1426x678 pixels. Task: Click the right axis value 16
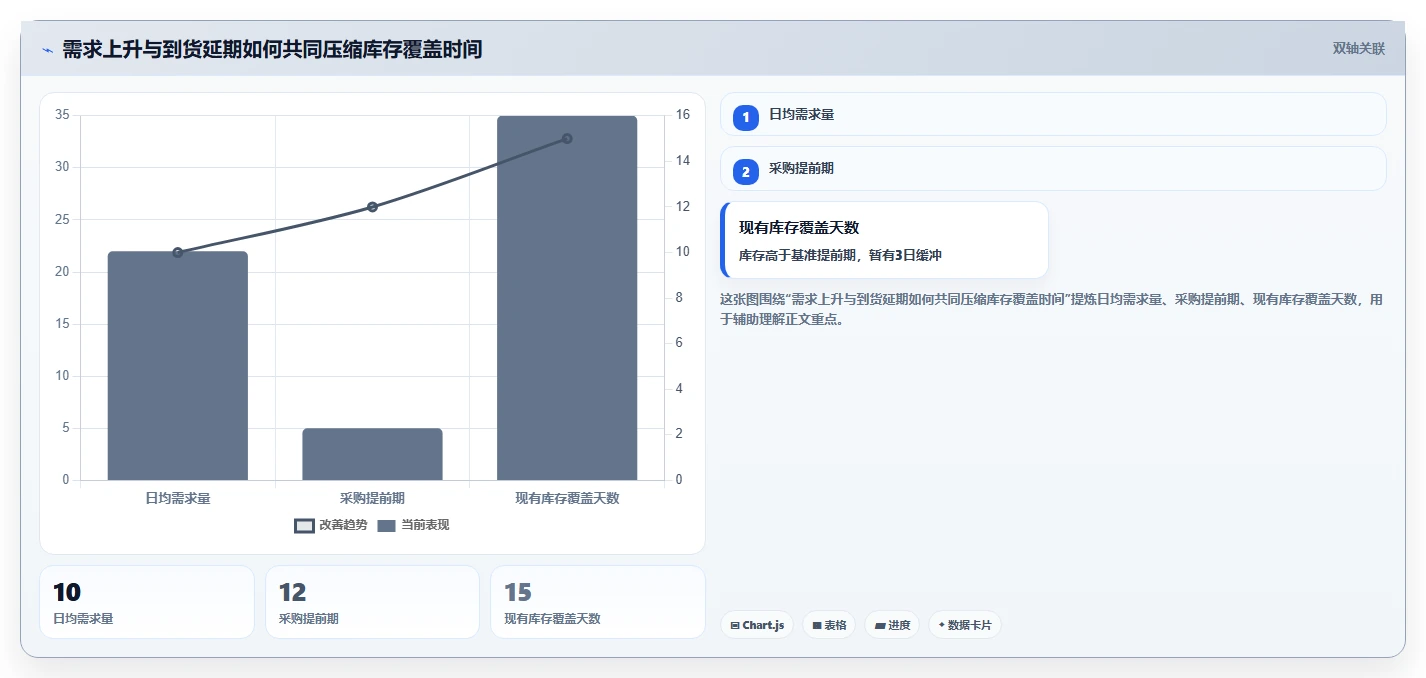pyautogui.click(x=682, y=115)
